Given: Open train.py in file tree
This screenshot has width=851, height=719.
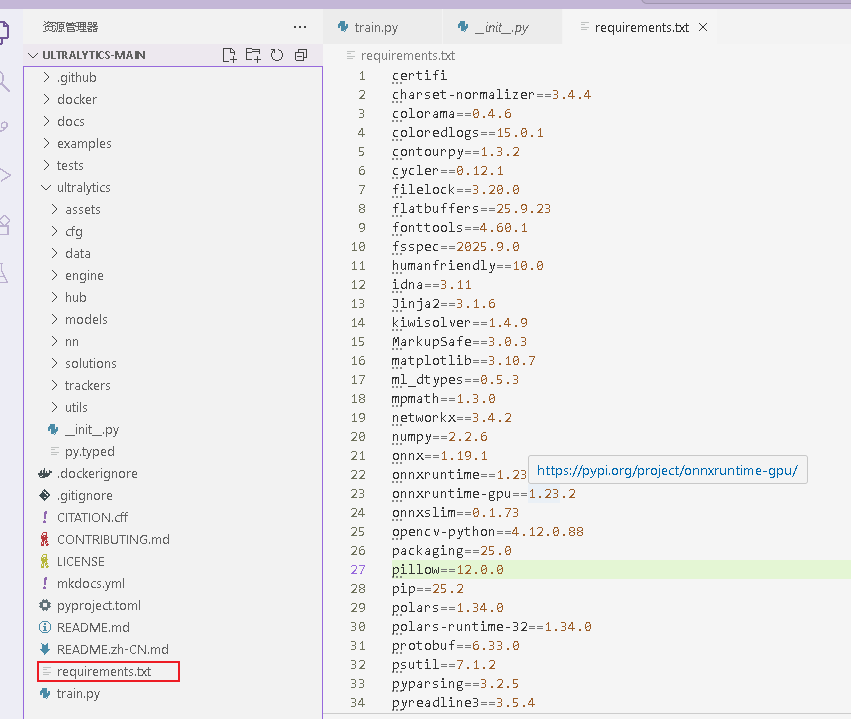Looking at the screenshot, I should (78, 693).
